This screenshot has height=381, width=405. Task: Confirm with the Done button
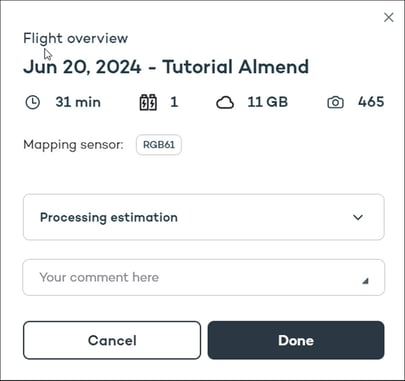click(x=296, y=340)
